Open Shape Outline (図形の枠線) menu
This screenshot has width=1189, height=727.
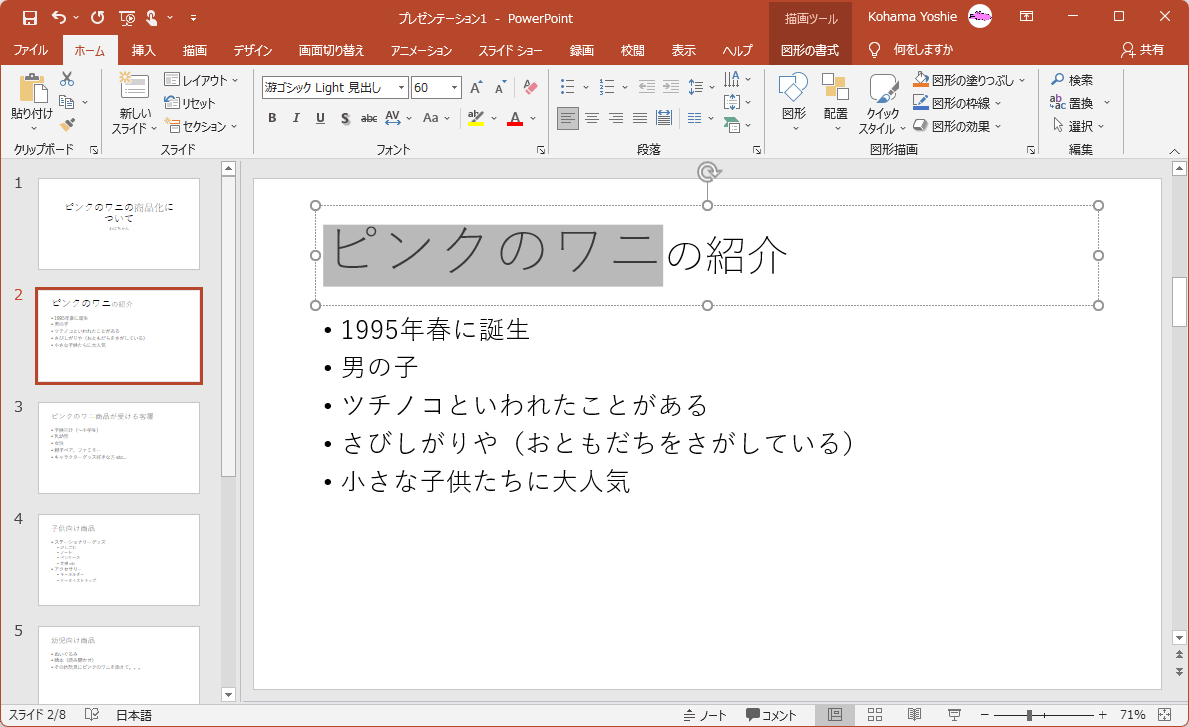[x=958, y=103]
